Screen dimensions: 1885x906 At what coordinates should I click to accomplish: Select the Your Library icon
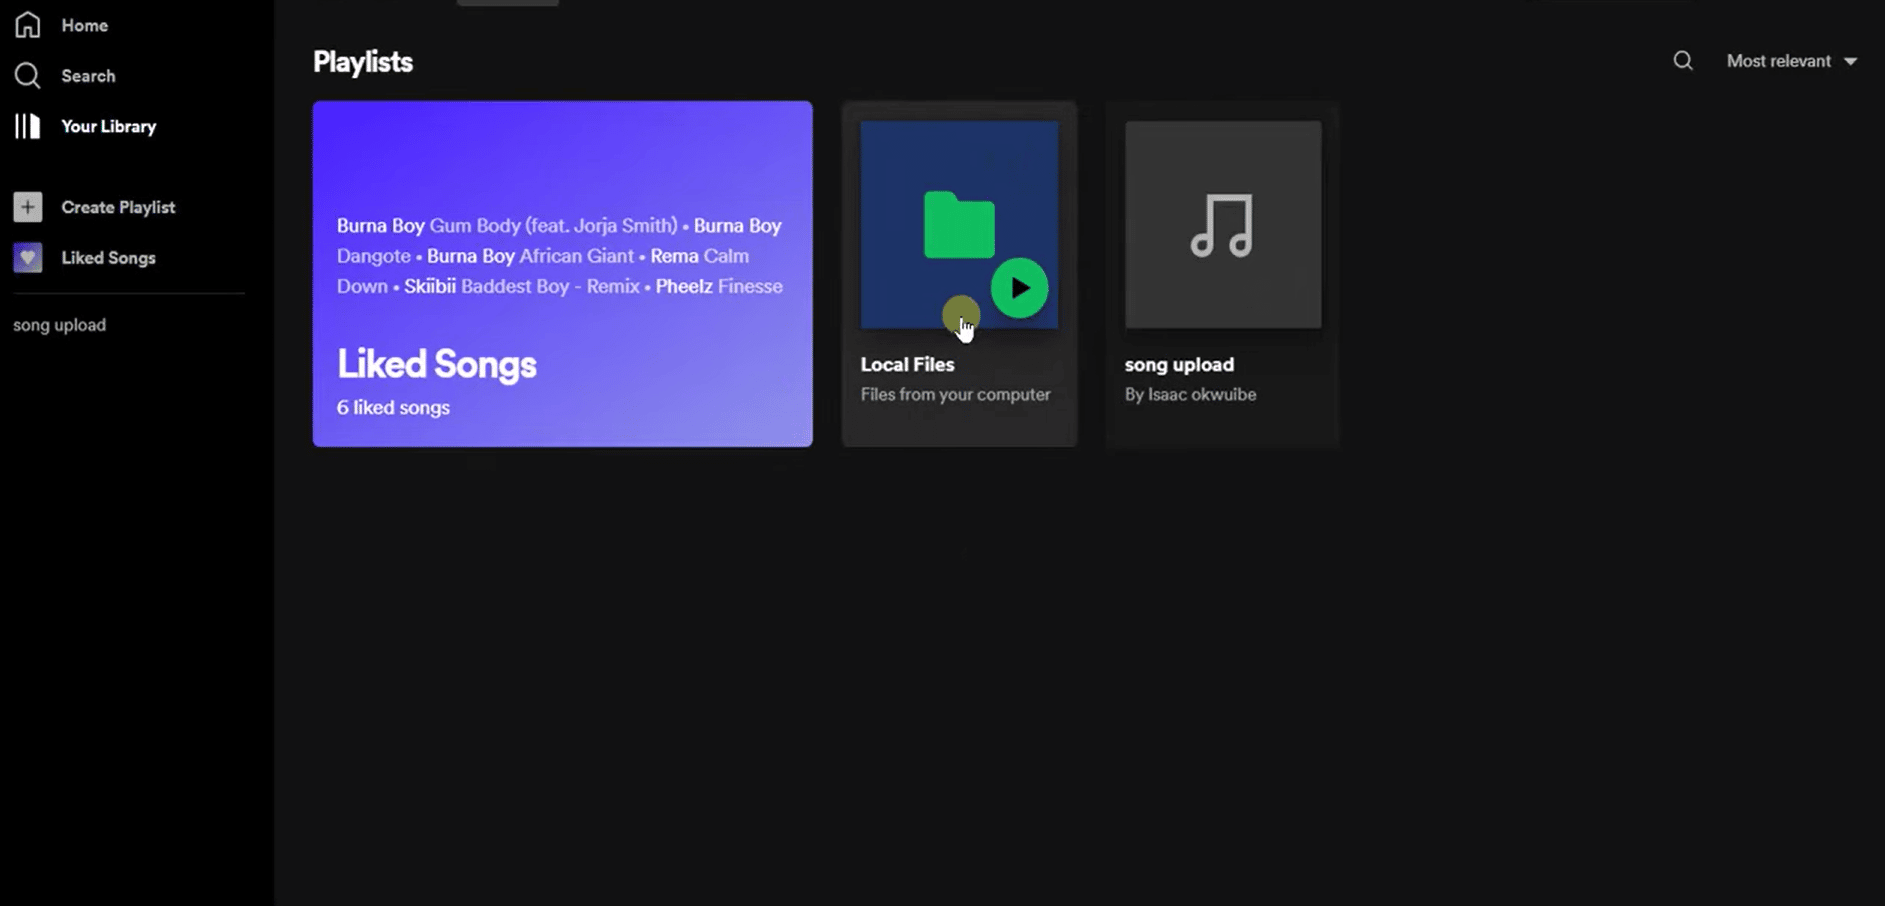[27, 126]
